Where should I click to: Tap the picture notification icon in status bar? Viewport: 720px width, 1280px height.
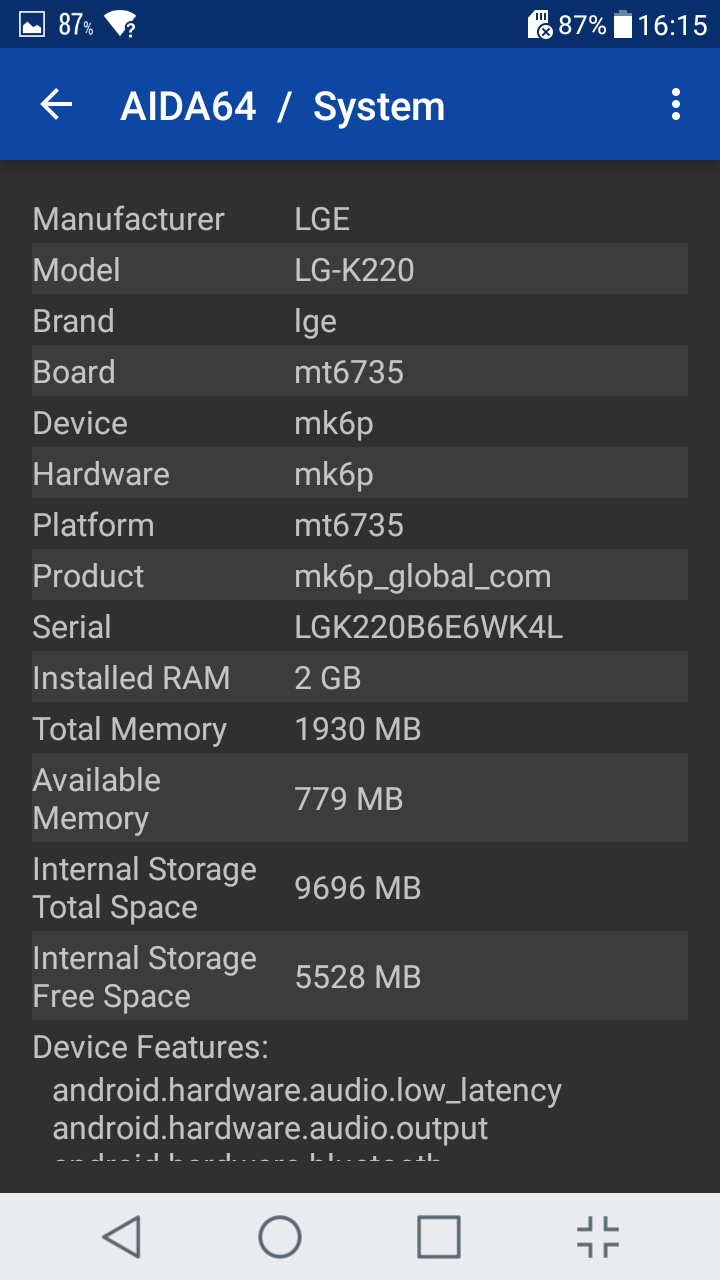32,24
